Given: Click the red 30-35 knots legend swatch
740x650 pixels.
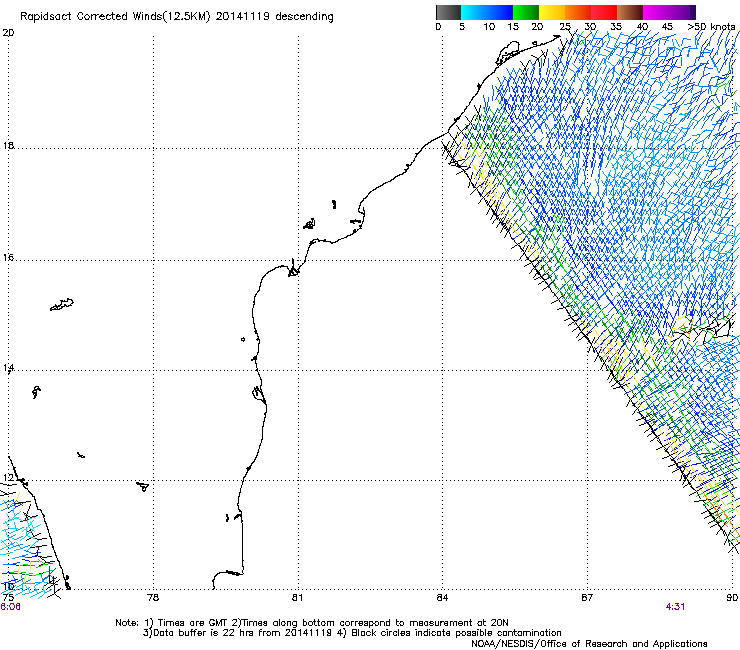Looking at the screenshot, I should pos(604,12).
